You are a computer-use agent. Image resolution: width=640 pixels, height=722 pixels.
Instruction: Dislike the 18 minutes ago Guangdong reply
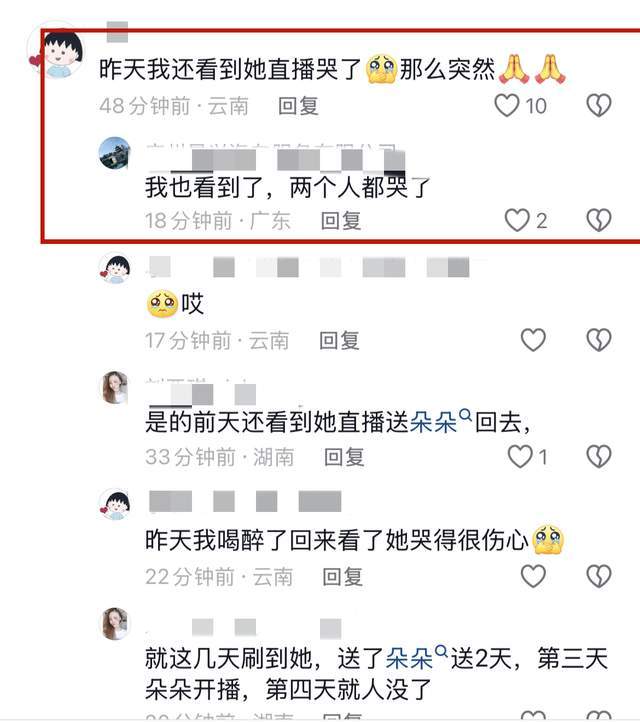(x=599, y=220)
